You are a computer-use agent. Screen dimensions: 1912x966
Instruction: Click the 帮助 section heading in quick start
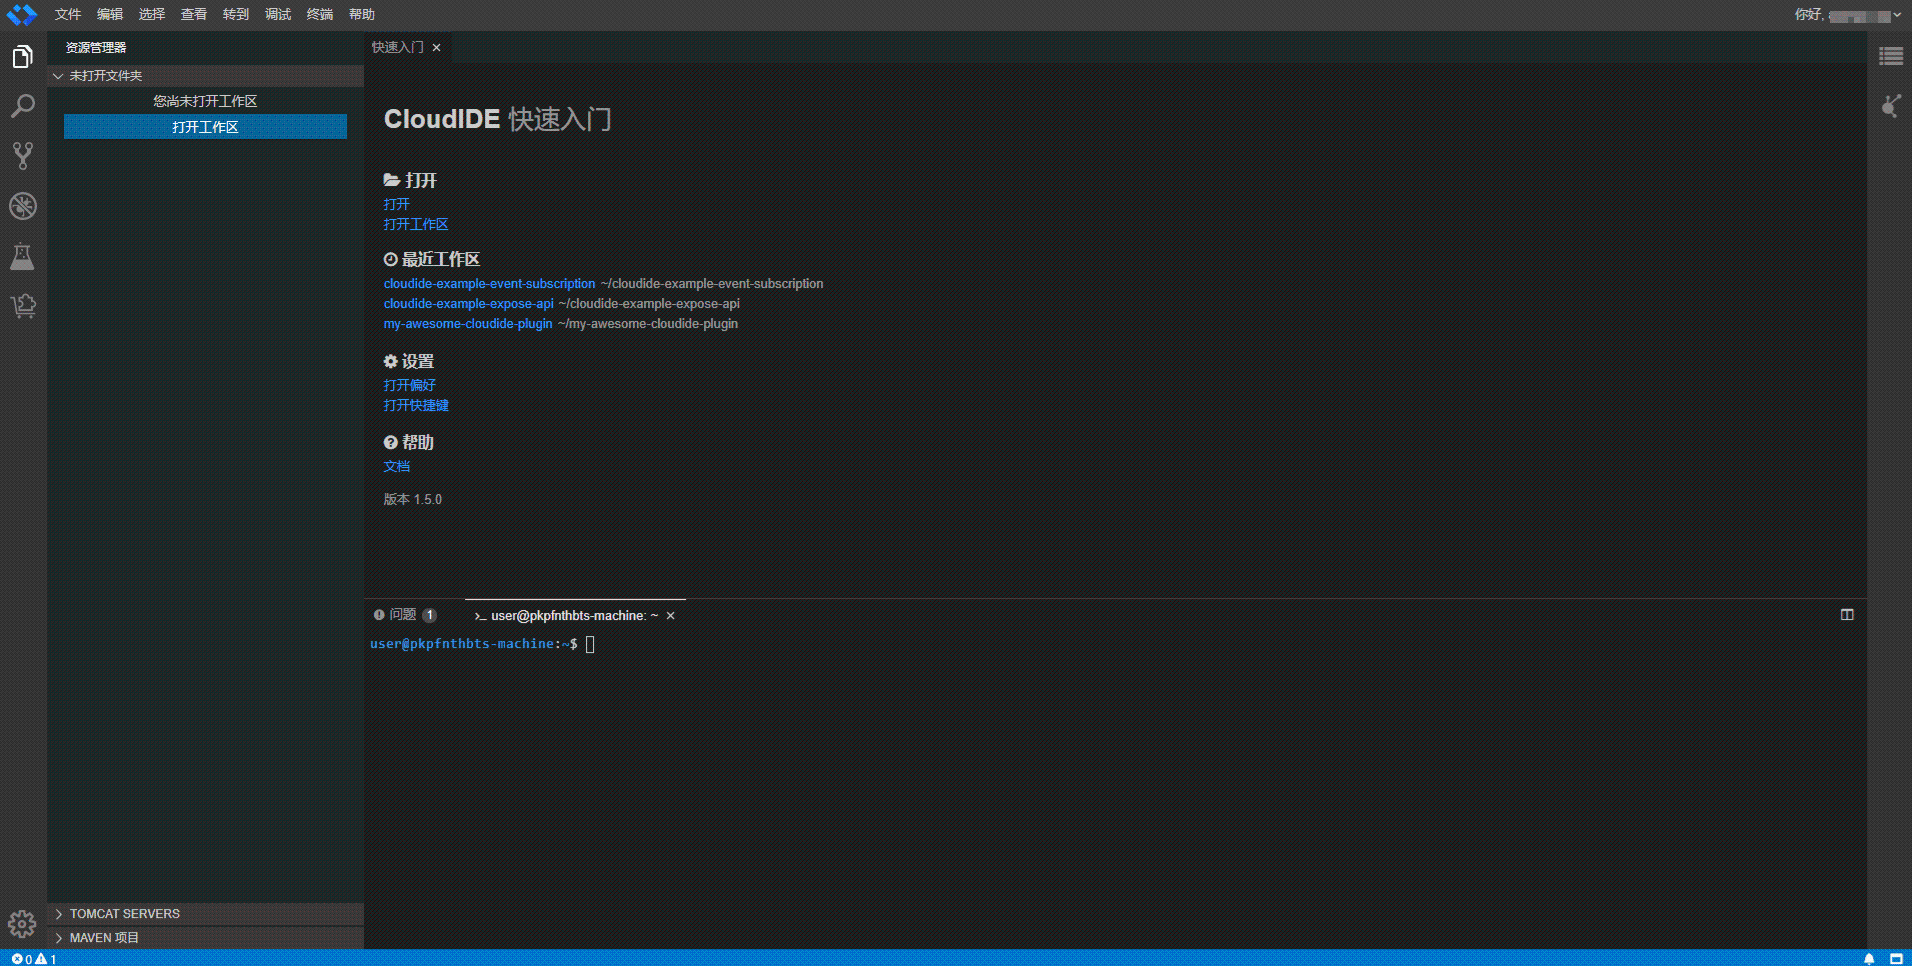point(409,443)
